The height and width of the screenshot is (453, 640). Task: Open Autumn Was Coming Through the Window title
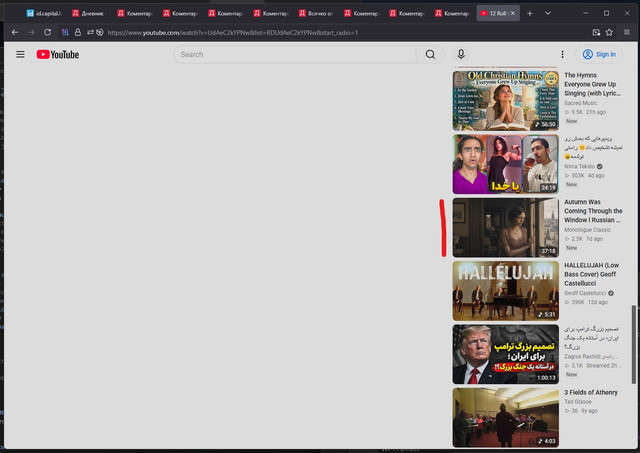[x=593, y=211]
